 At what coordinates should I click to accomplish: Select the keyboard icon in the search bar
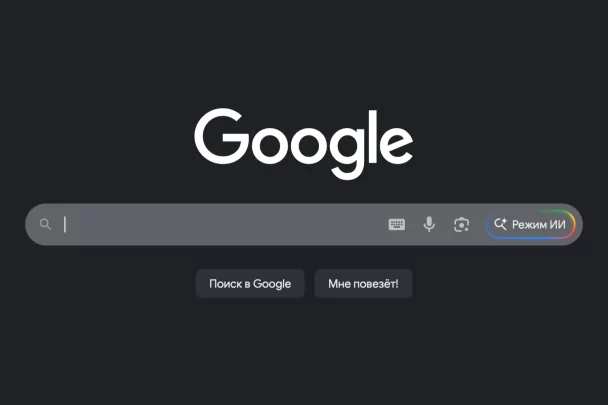[397, 224]
